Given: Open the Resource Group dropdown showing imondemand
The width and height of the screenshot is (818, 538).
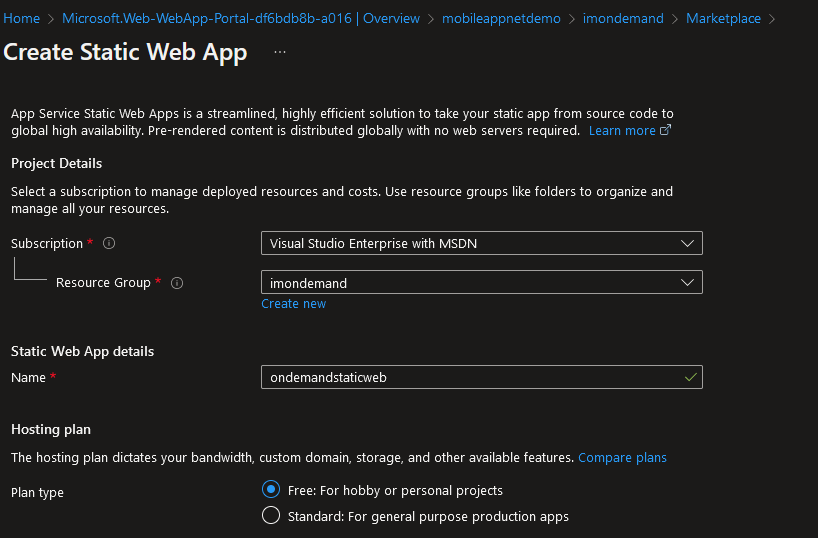Looking at the screenshot, I should [x=482, y=282].
